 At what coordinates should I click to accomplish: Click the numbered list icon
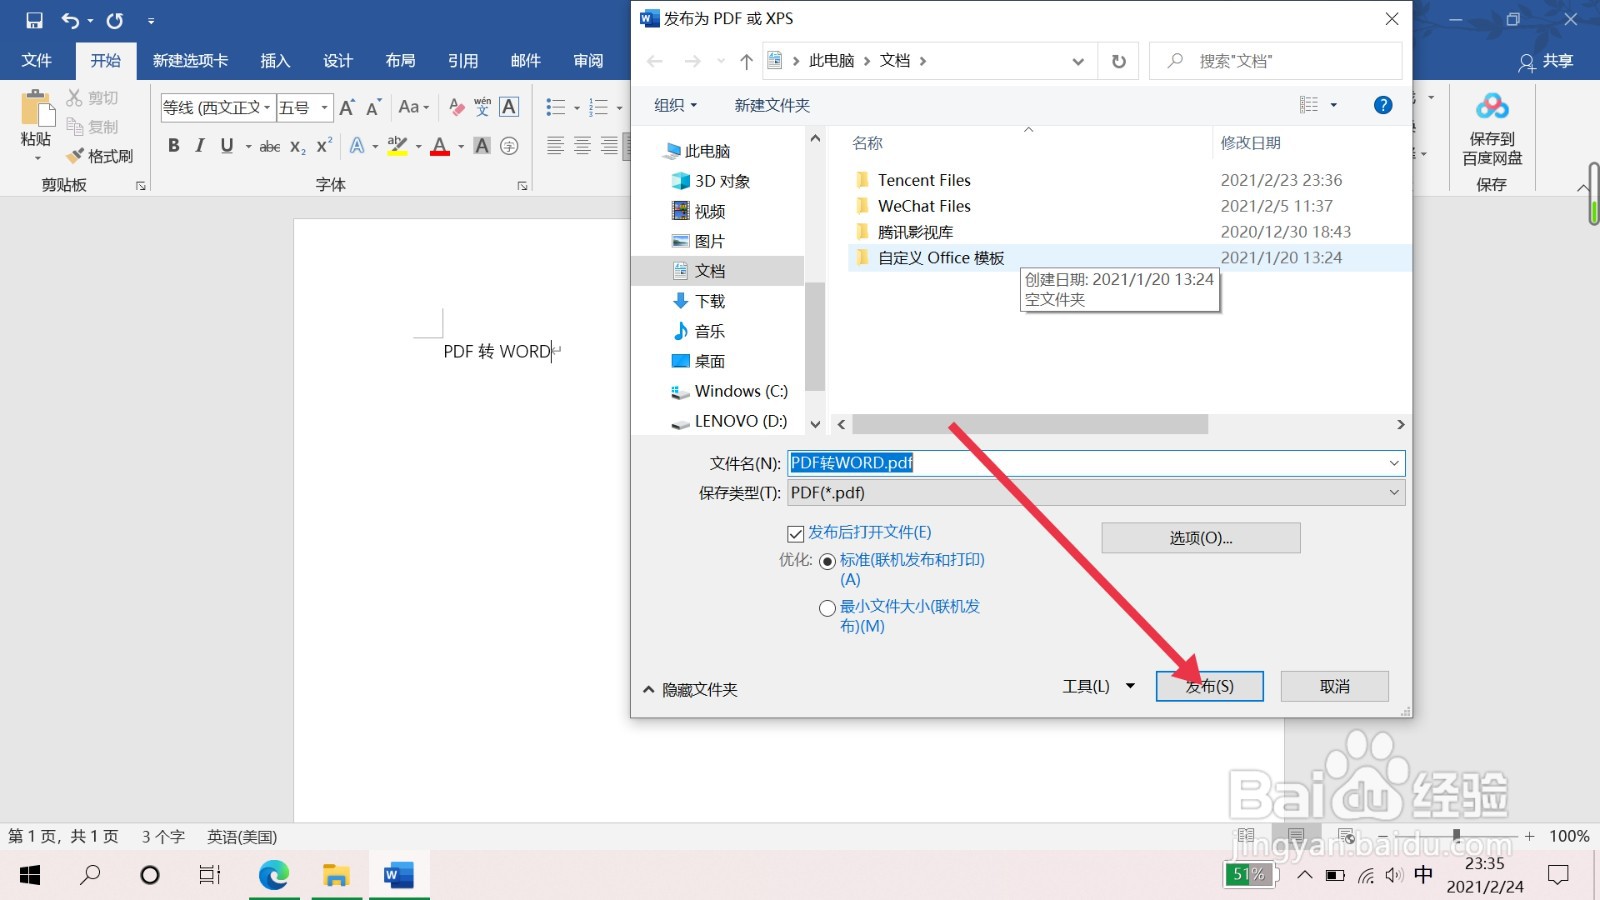point(599,107)
